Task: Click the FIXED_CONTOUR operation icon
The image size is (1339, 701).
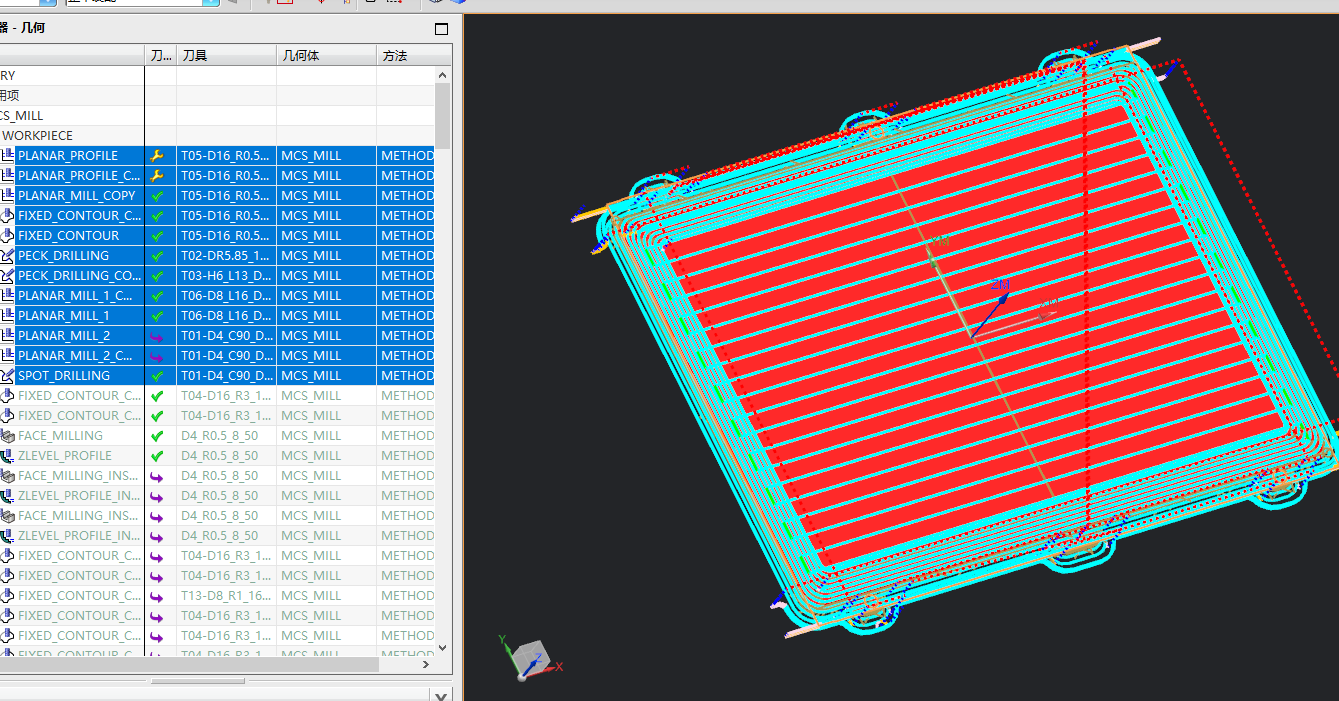Action: (x=8, y=236)
